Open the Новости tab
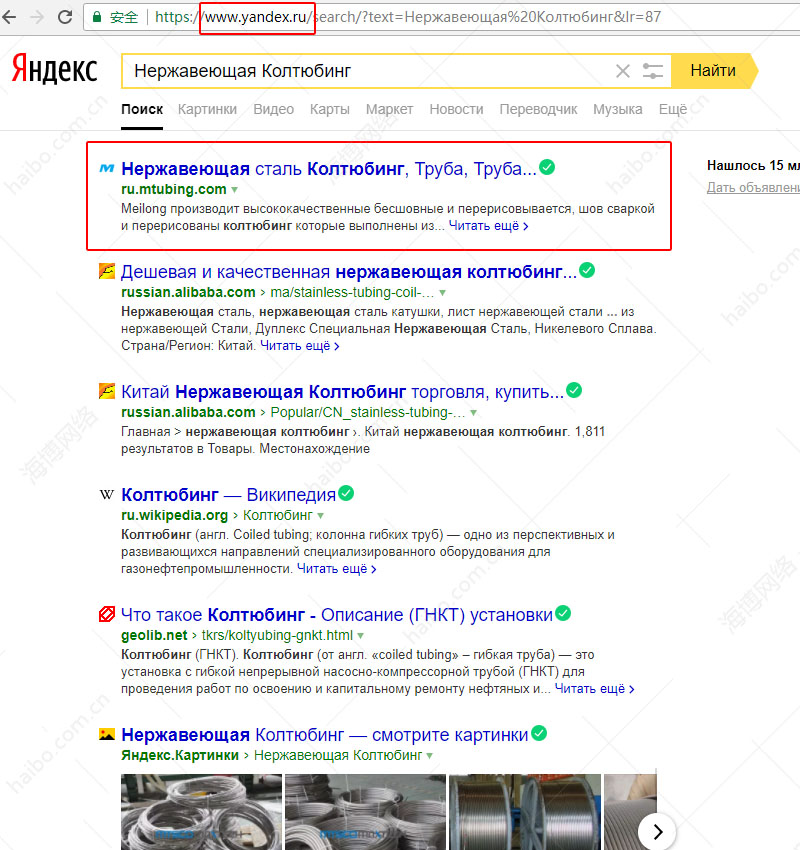This screenshot has width=800, height=850. coord(456,109)
